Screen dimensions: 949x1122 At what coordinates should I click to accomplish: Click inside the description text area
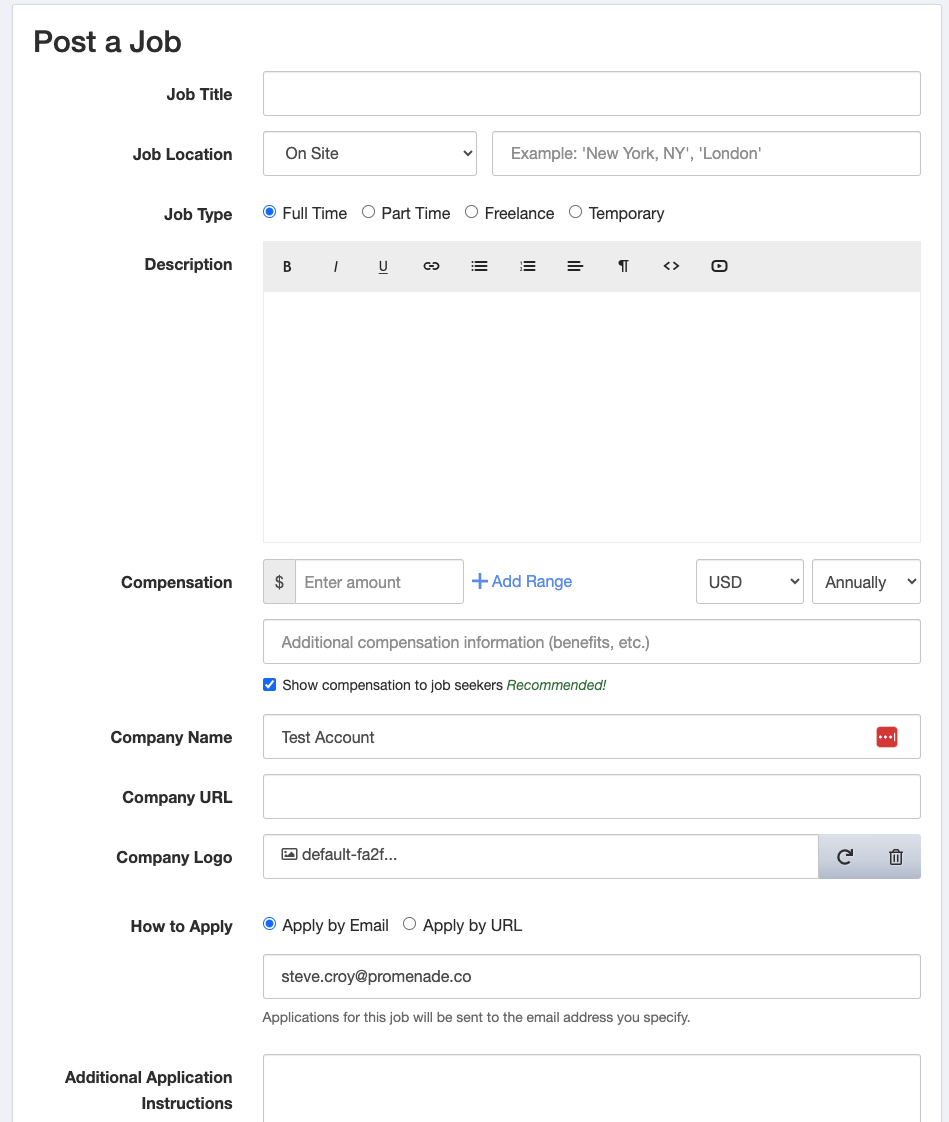point(592,416)
